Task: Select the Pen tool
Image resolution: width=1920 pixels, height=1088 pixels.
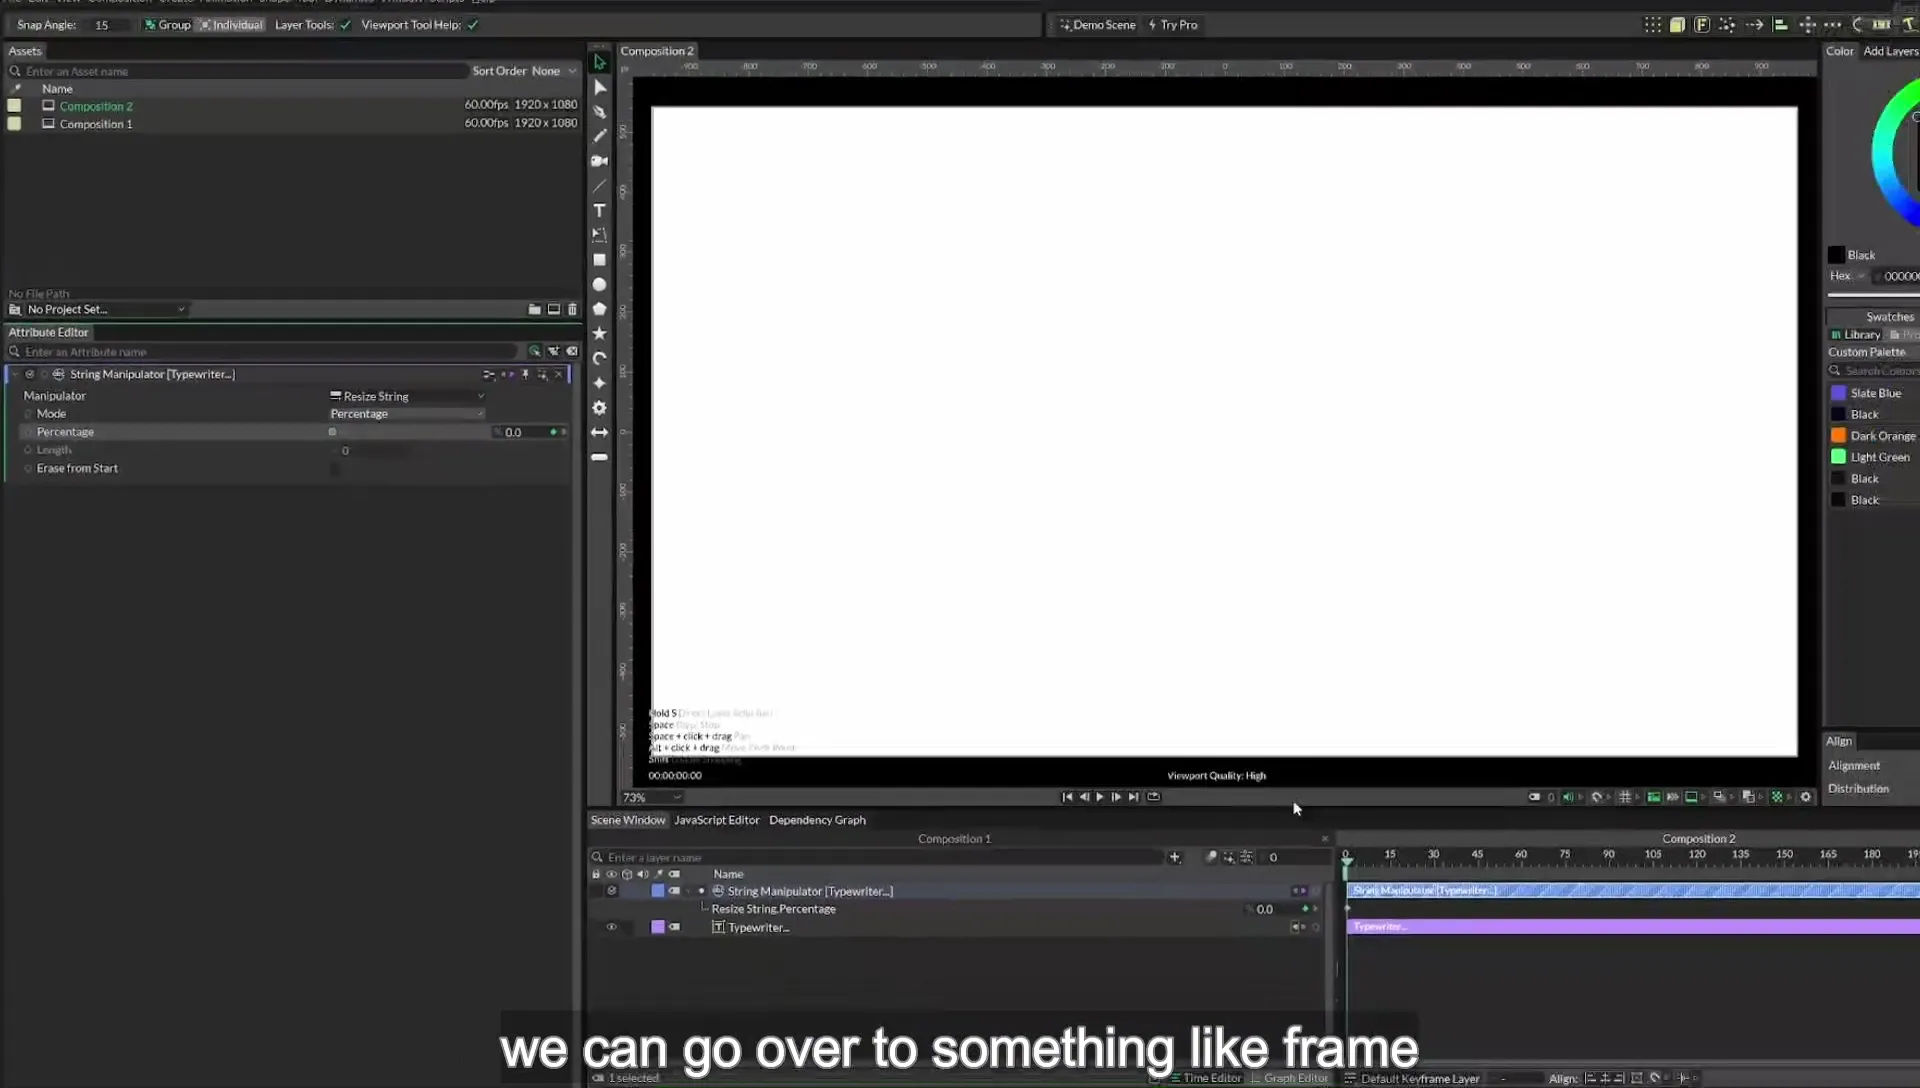Action: pos(600,112)
